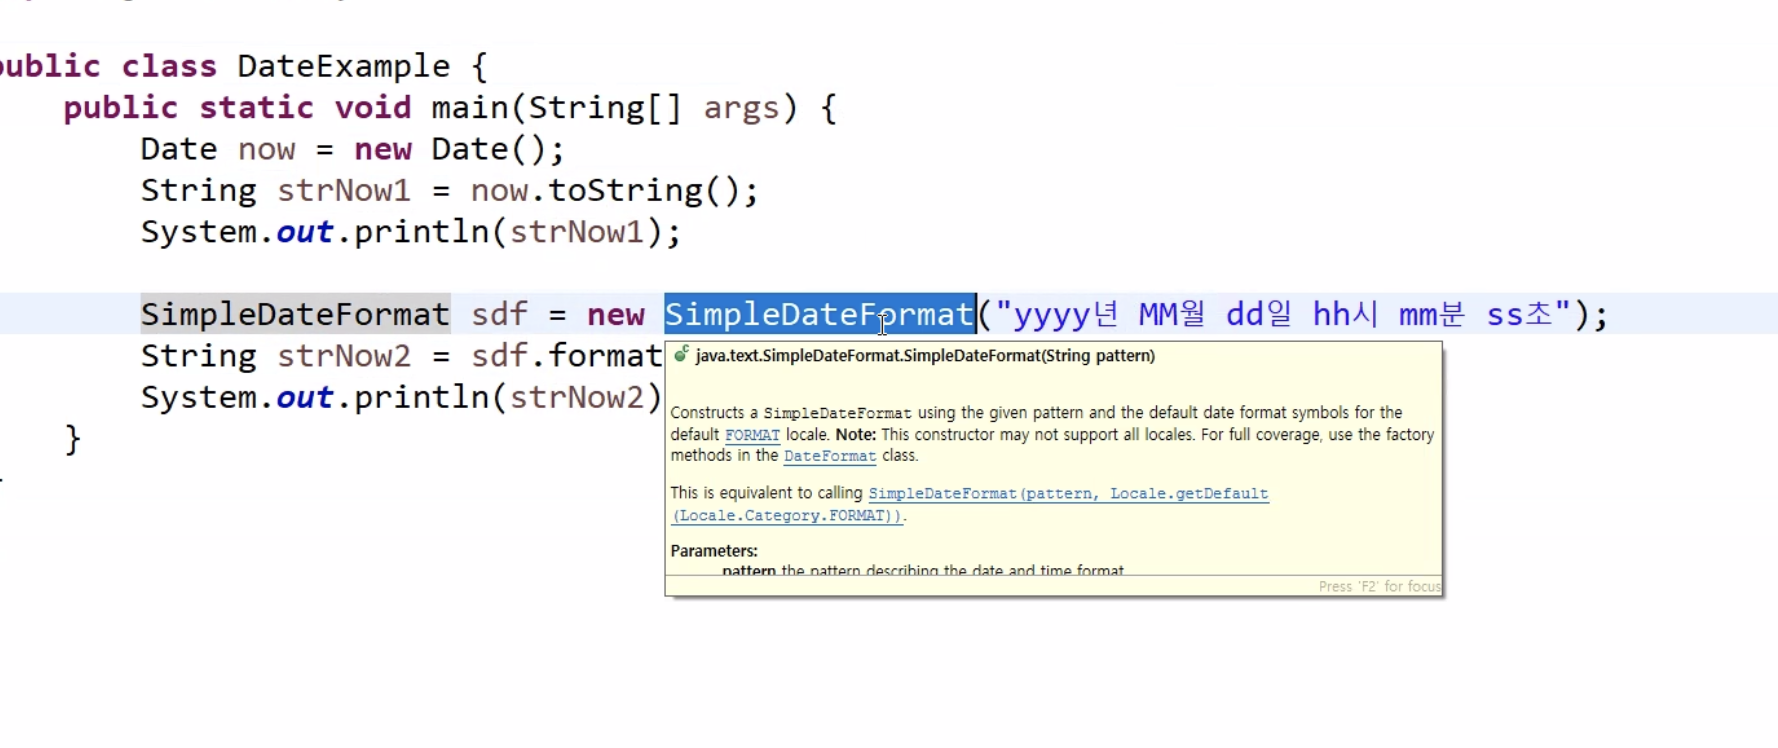Screen dimensions: 1778x748
Task: Click the now.toString() method call
Action: click(604, 190)
